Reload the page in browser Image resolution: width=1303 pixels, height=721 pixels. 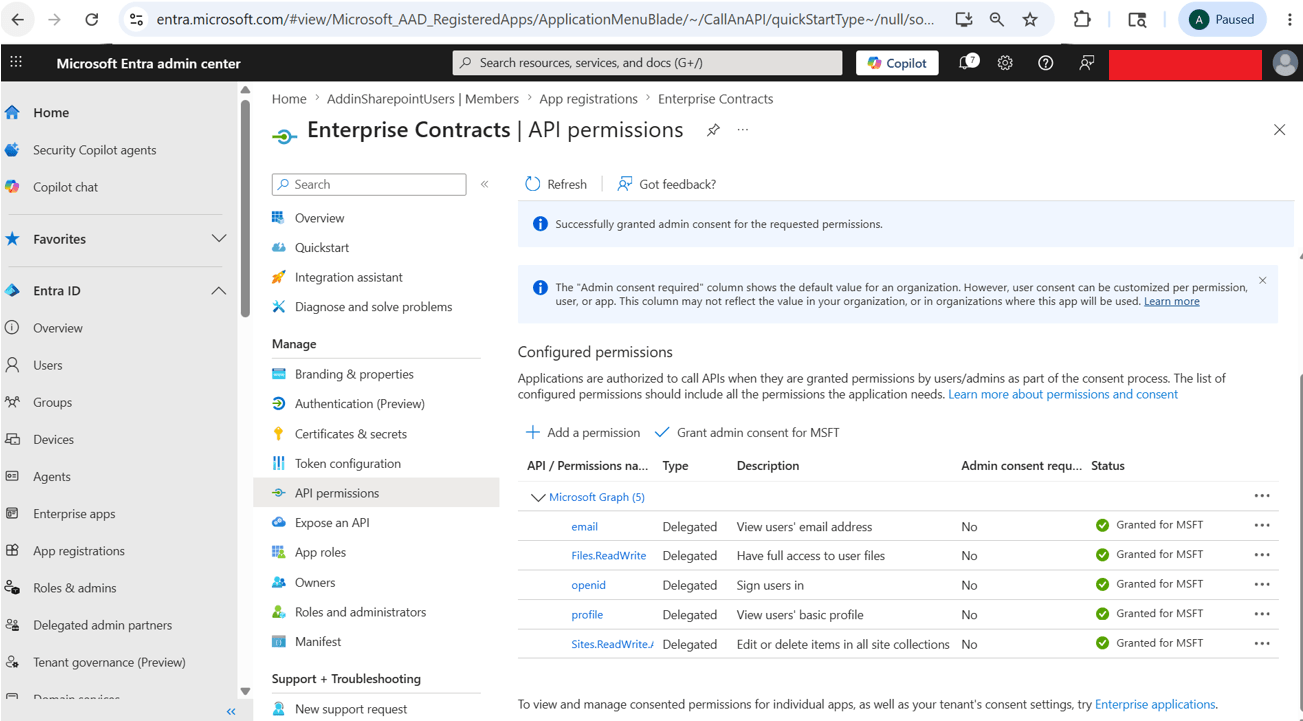click(91, 19)
